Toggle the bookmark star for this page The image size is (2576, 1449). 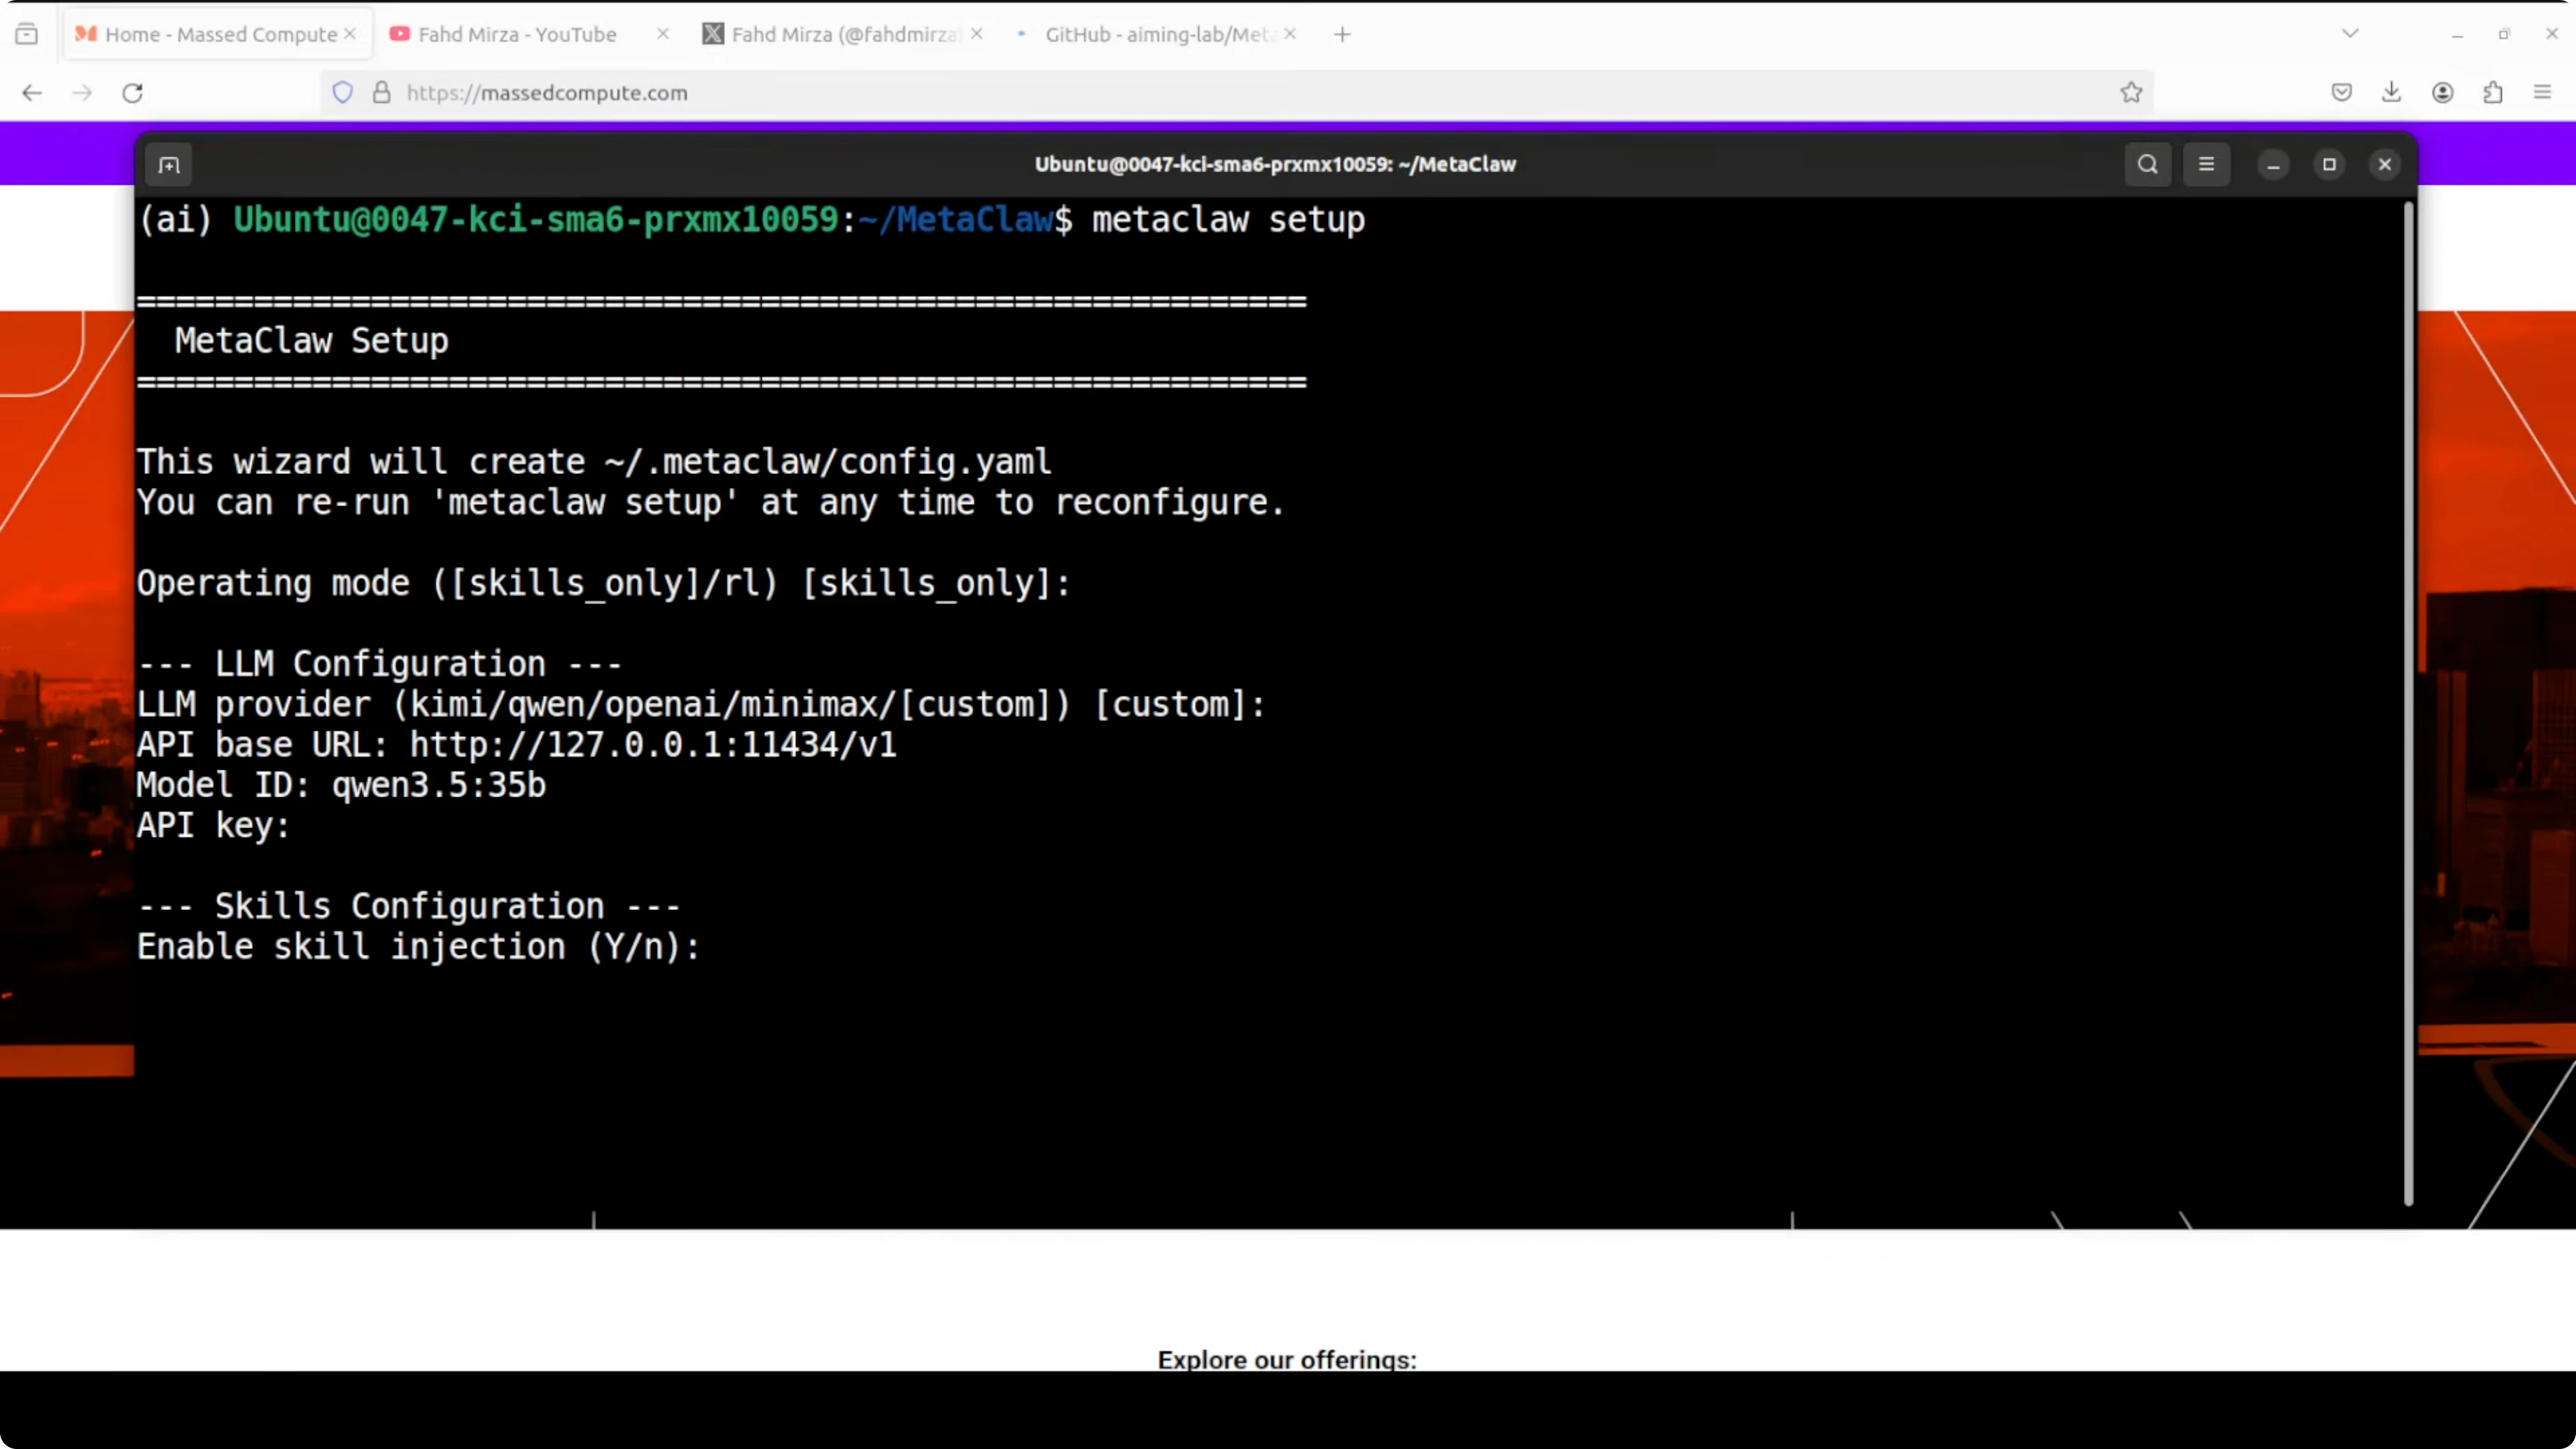[x=2131, y=92]
